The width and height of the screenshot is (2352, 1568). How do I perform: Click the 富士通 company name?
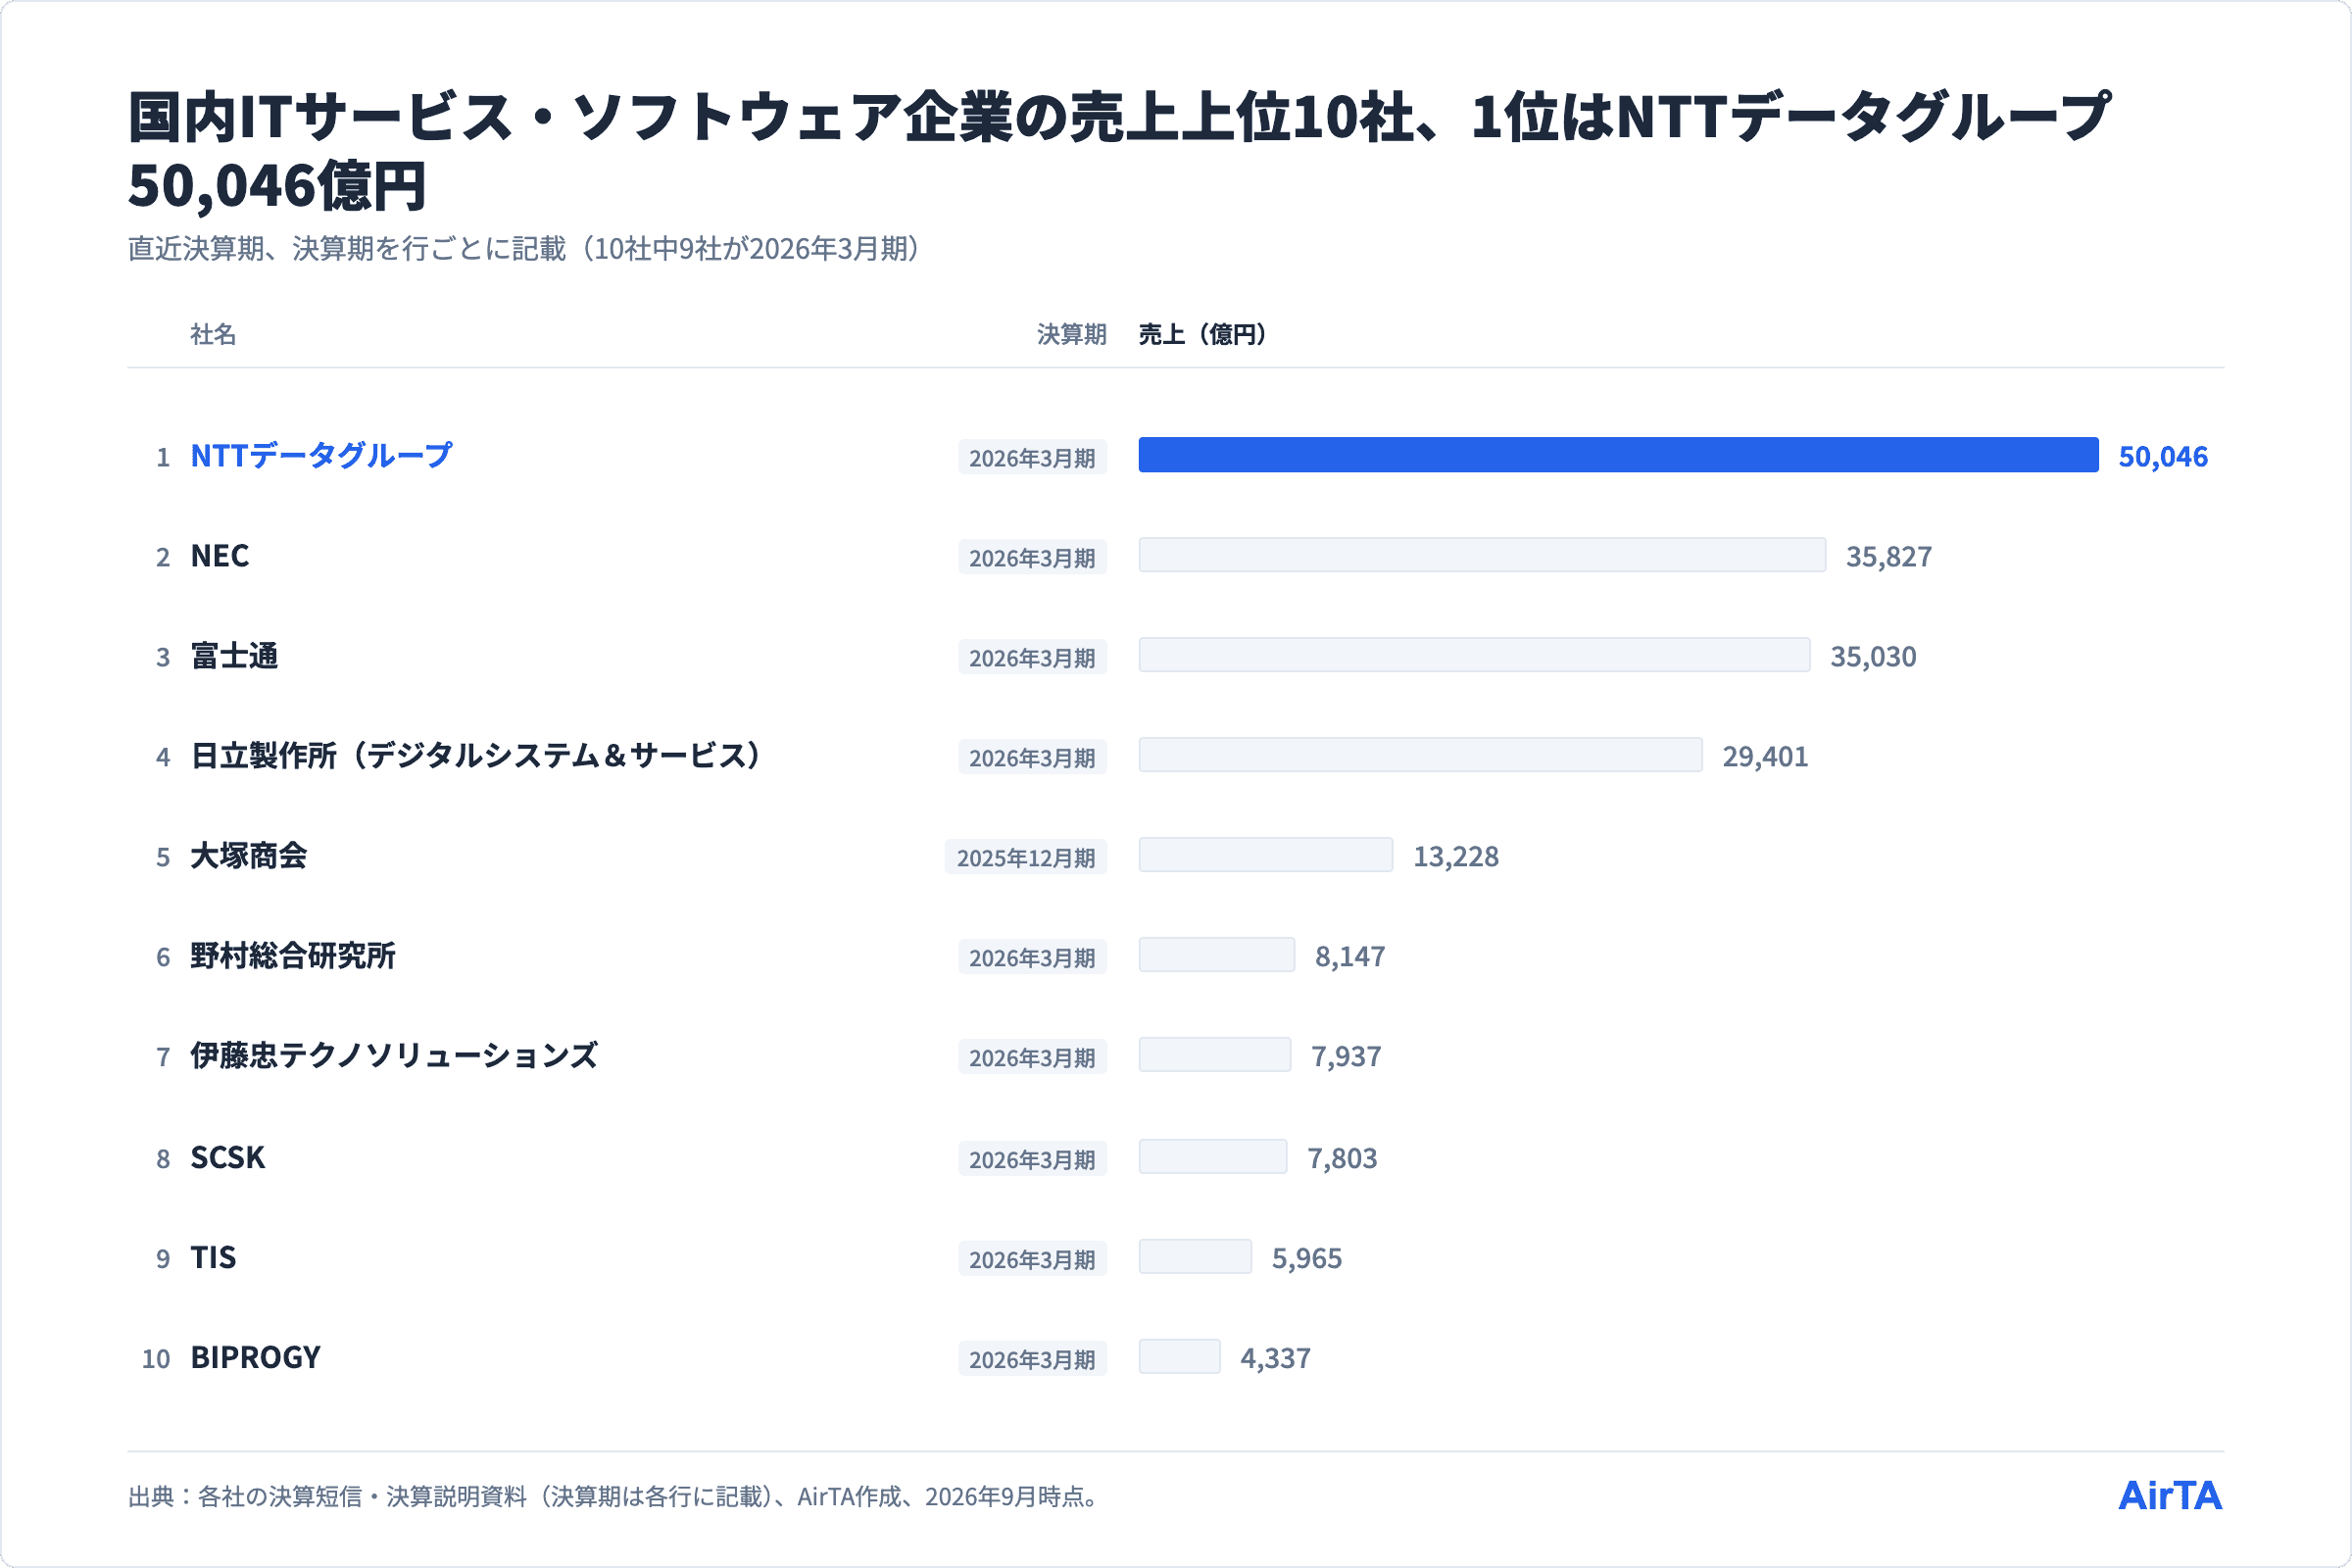[234, 656]
